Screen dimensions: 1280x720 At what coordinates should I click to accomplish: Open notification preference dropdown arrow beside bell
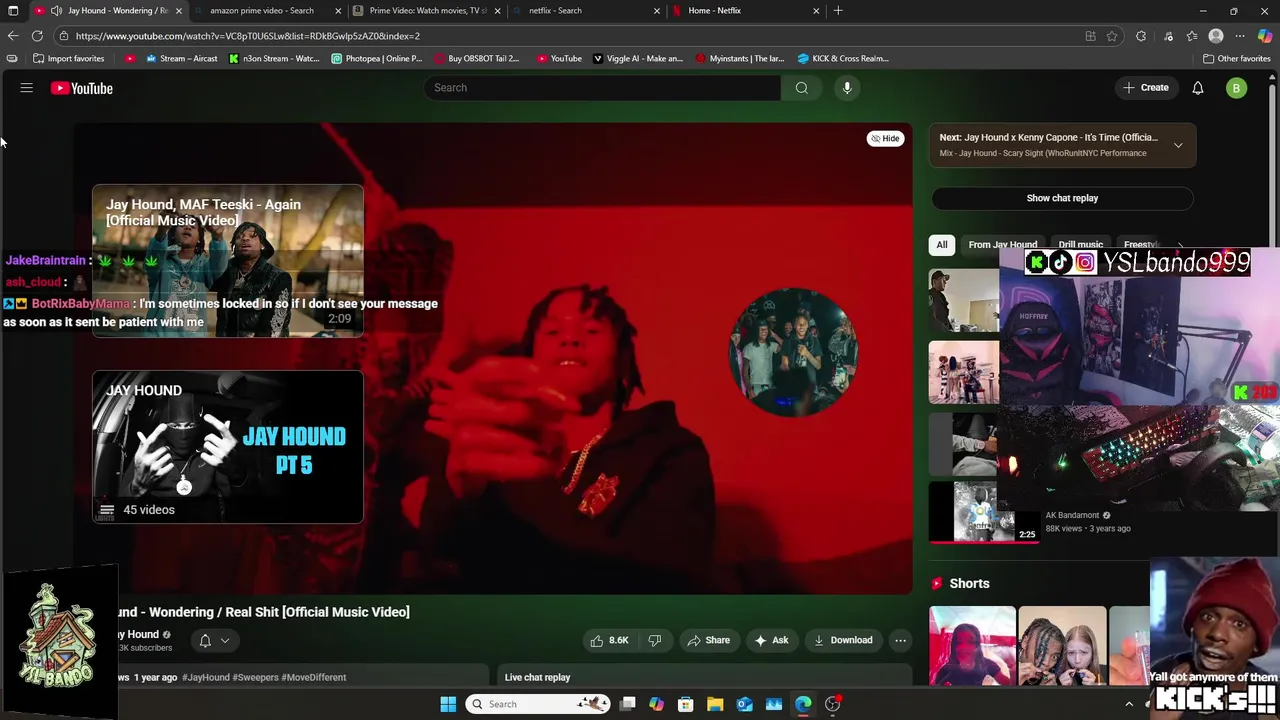(225, 640)
